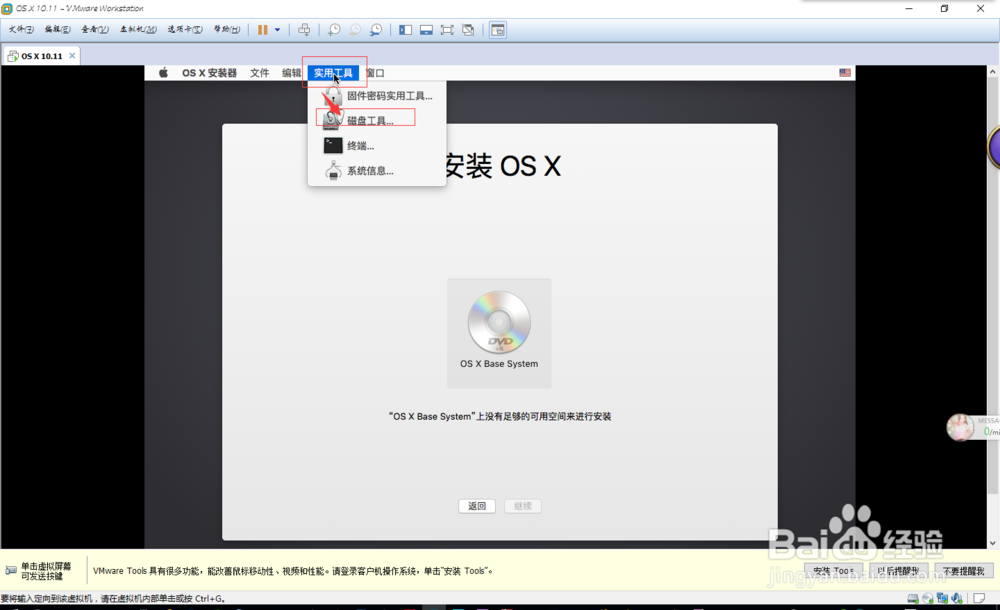Open VMware 选项卡(T) menu
This screenshot has width=1000, height=610.
pos(185,29)
